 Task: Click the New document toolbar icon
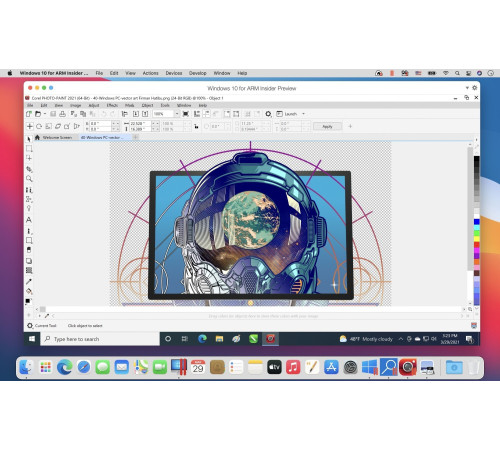click(x=29, y=114)
